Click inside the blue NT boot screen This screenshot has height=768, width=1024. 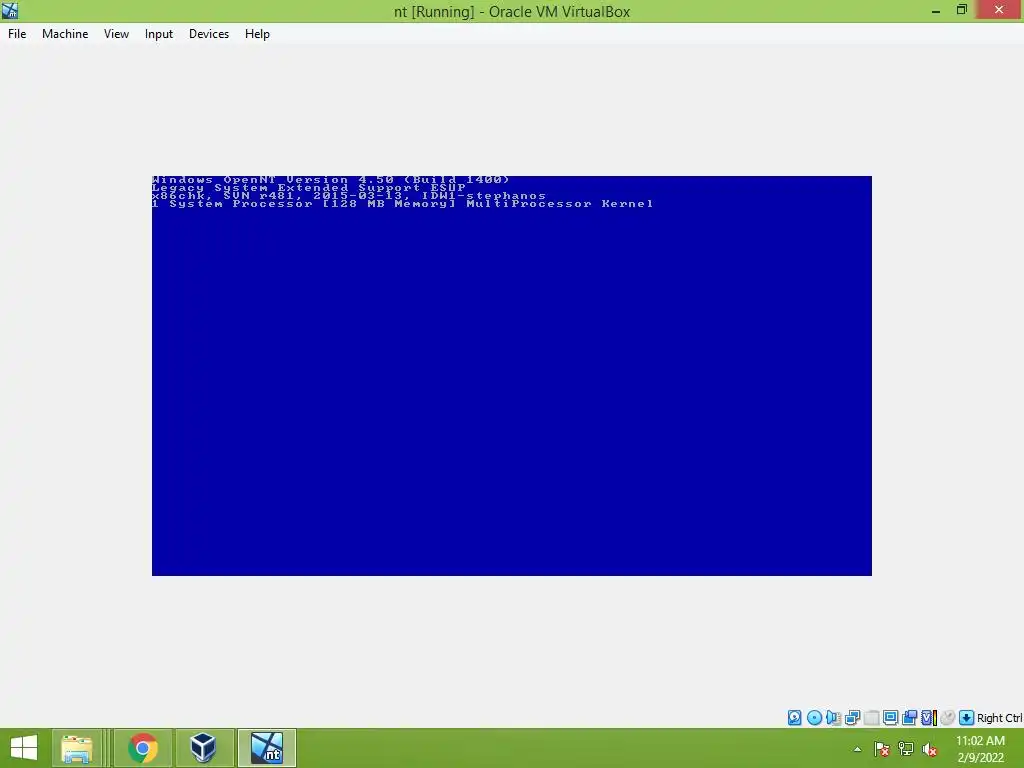[x=511, y=376]
